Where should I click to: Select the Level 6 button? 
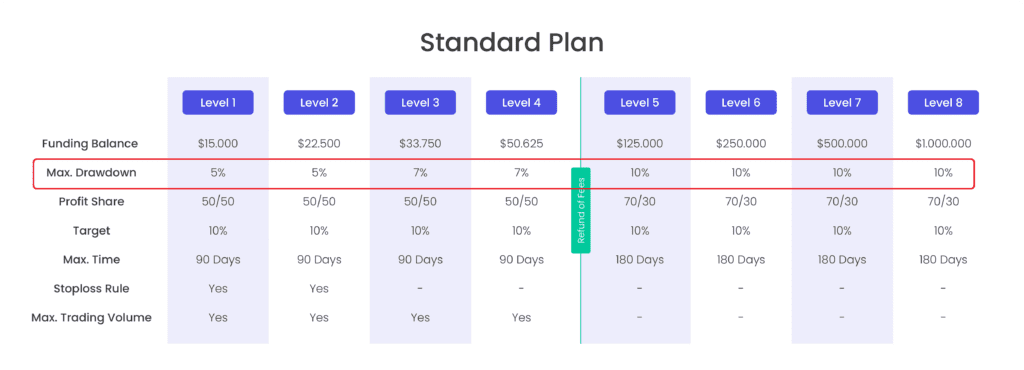(x=741, y=102)
